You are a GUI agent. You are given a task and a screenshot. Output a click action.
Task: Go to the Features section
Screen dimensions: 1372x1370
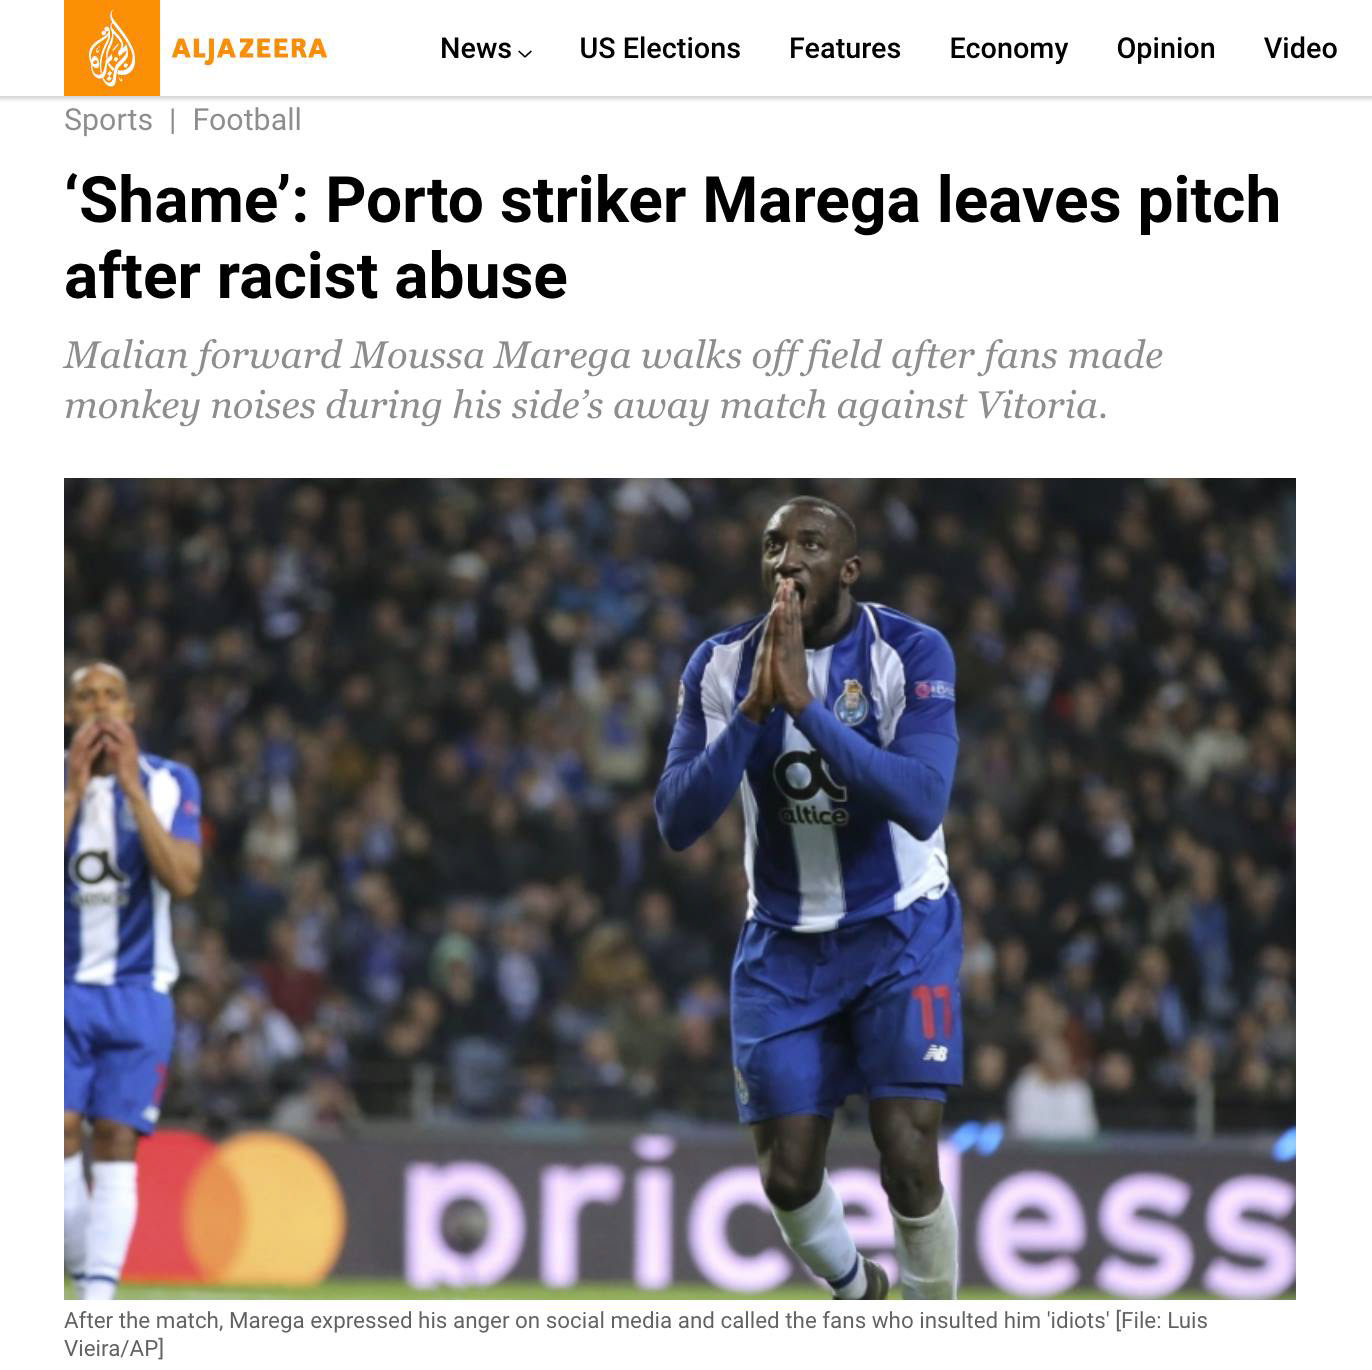845,49
